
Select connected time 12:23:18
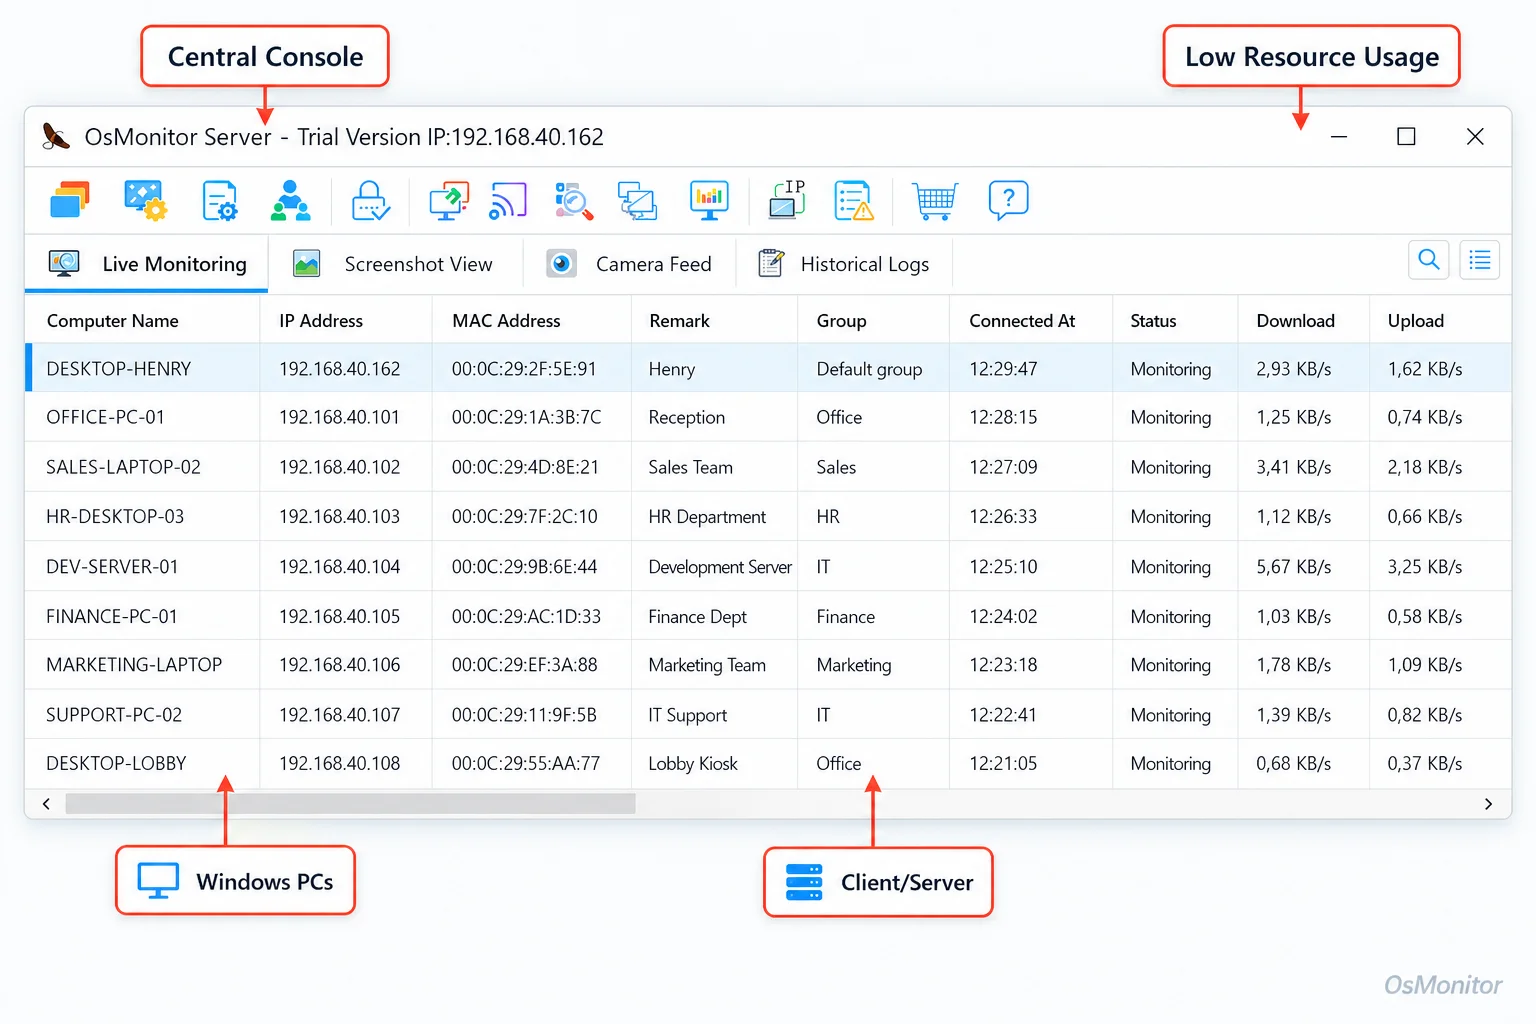[1003, 665]
